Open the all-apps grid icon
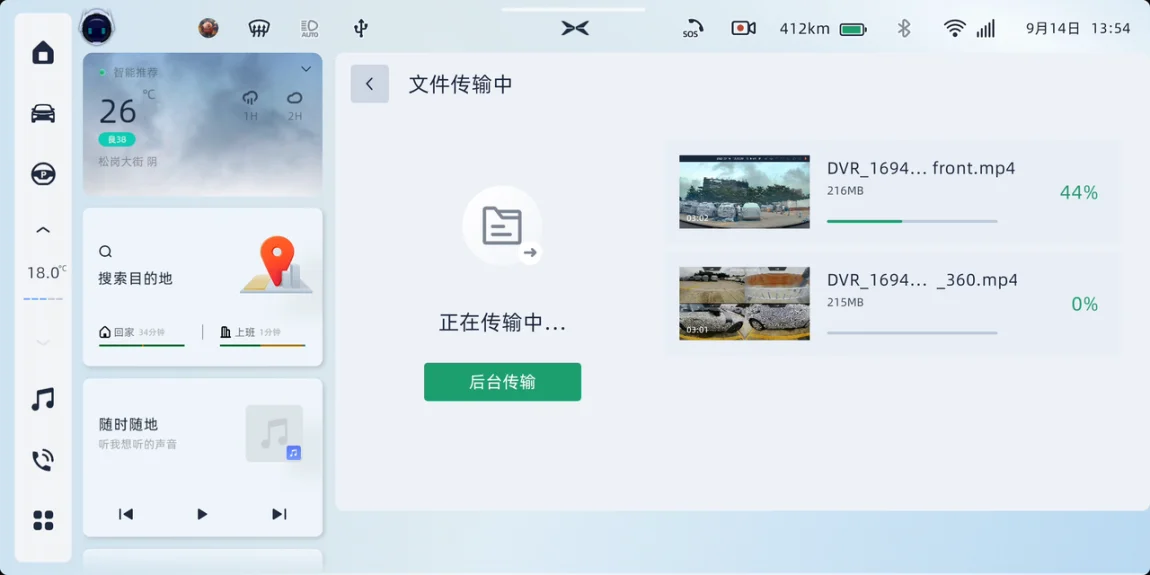The image size is (1150, 575). (x=43, y=520)
